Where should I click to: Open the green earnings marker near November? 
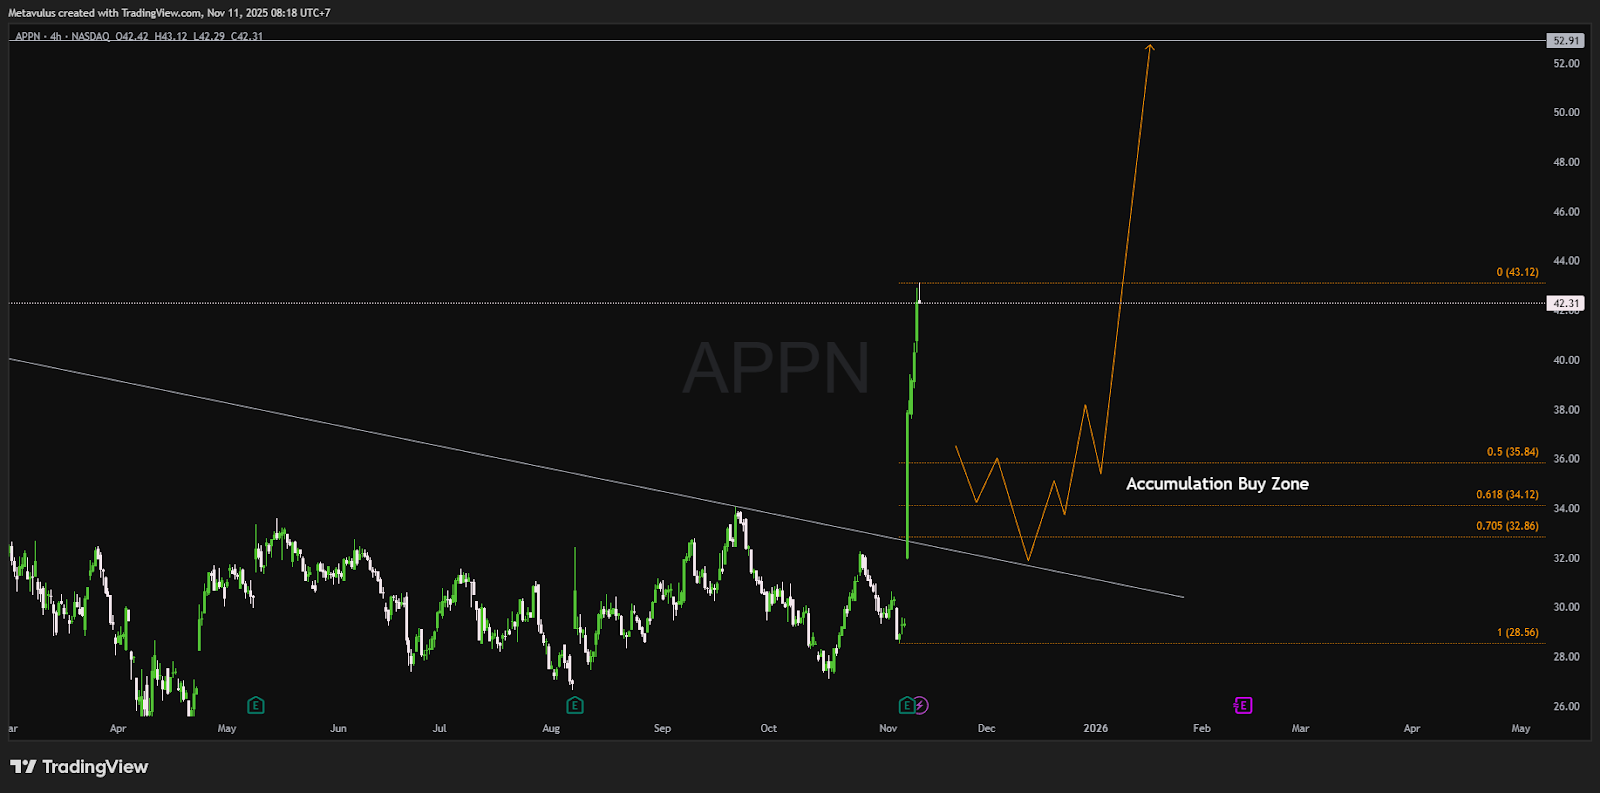click(x=906, y=705)
